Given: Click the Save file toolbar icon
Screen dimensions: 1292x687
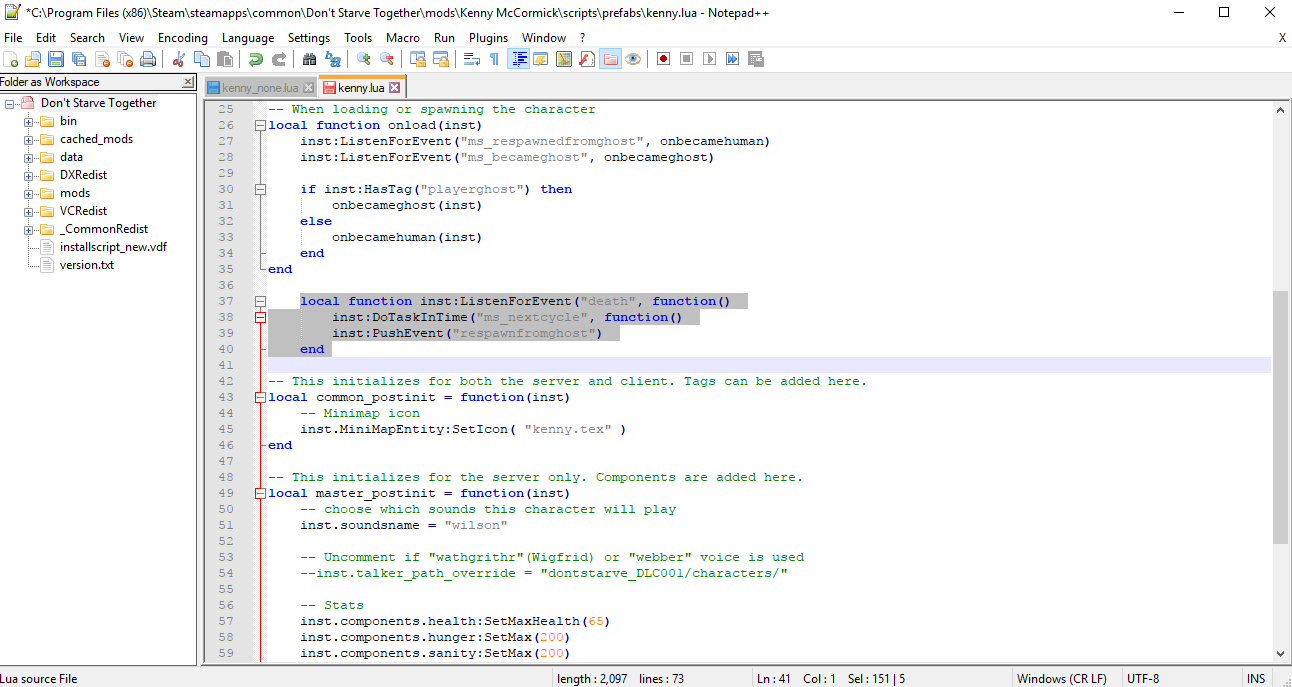Looking at the screenshot, I should [x=56, y=60].
